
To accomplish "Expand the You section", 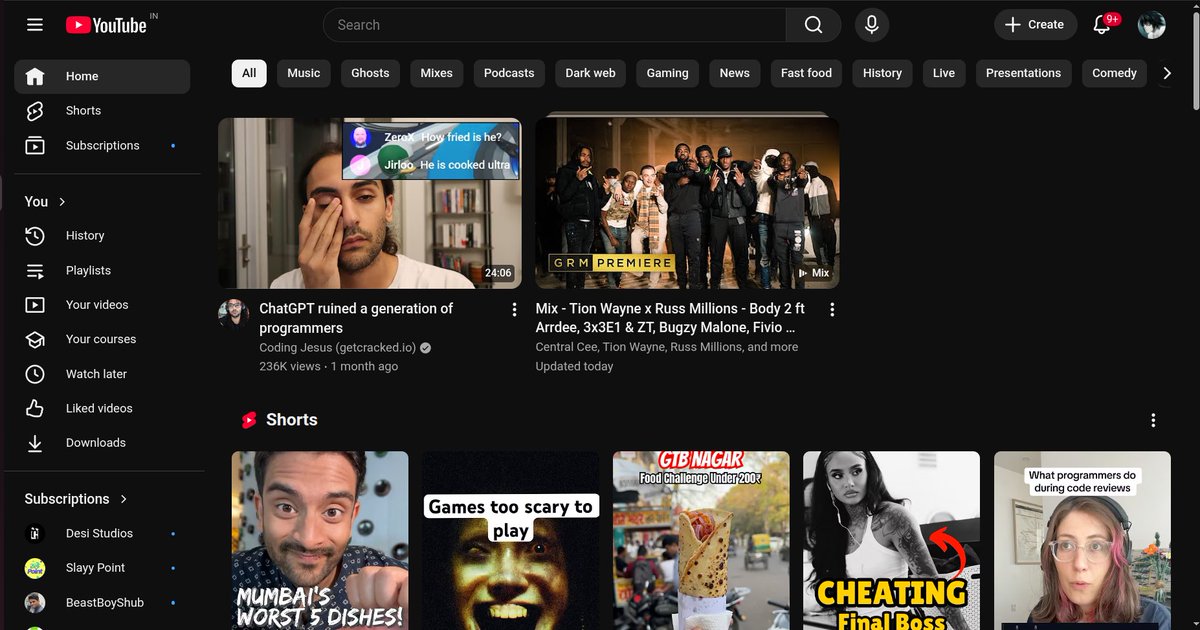I will [44, 201].
